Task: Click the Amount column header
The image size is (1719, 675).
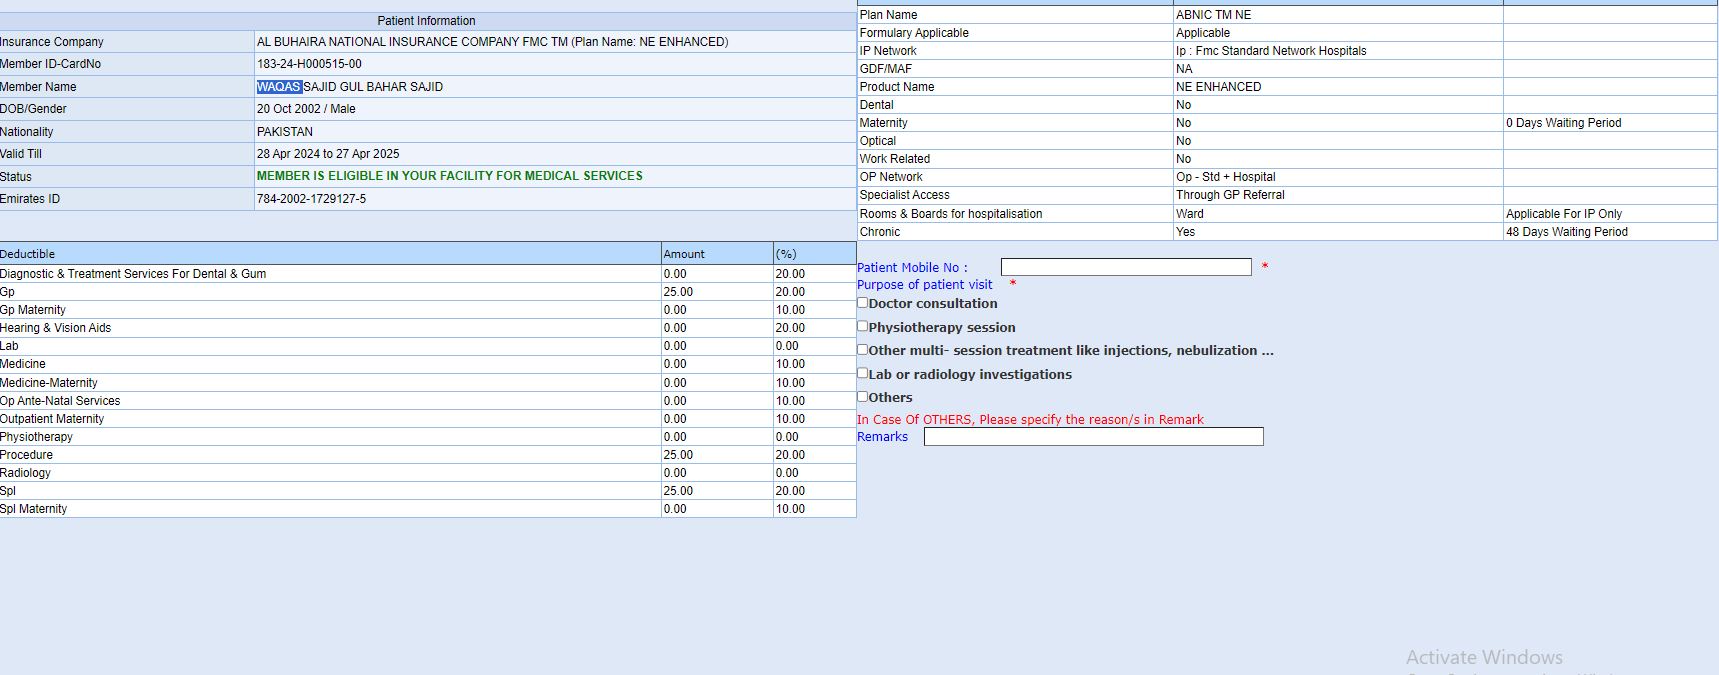Action: [684, 254]
